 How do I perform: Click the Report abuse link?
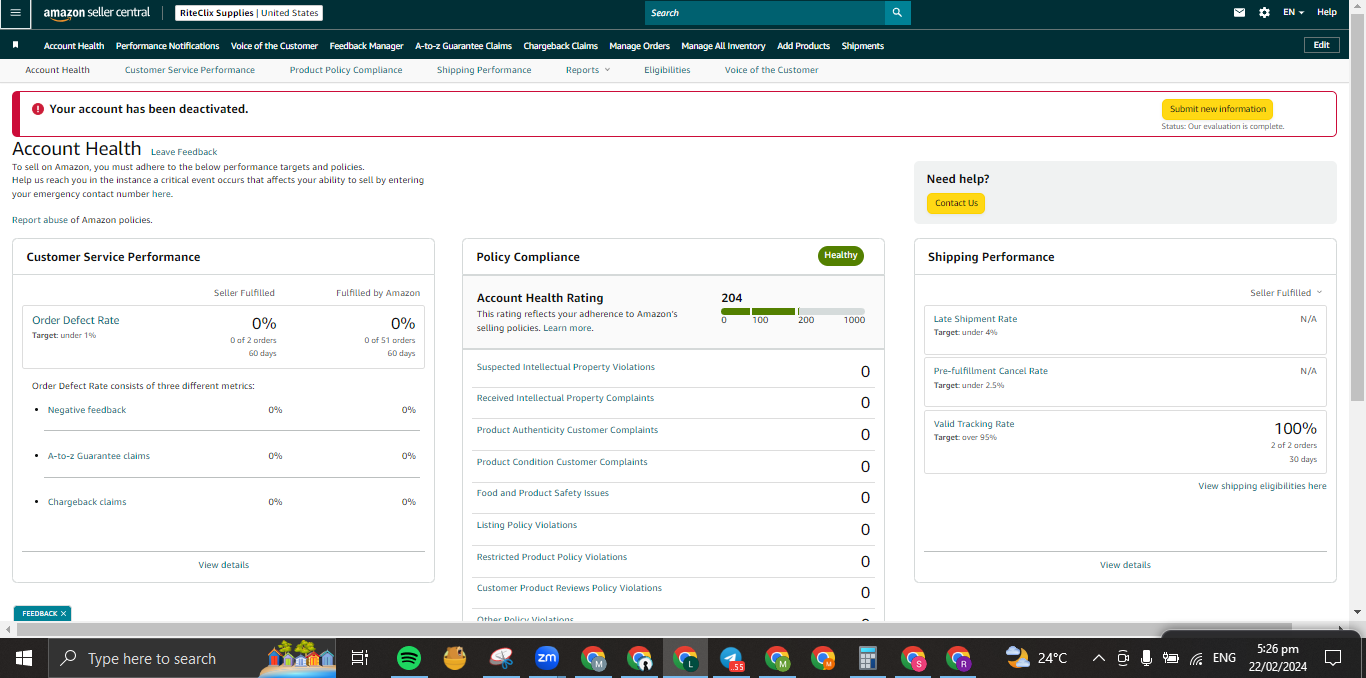point(40,220)
